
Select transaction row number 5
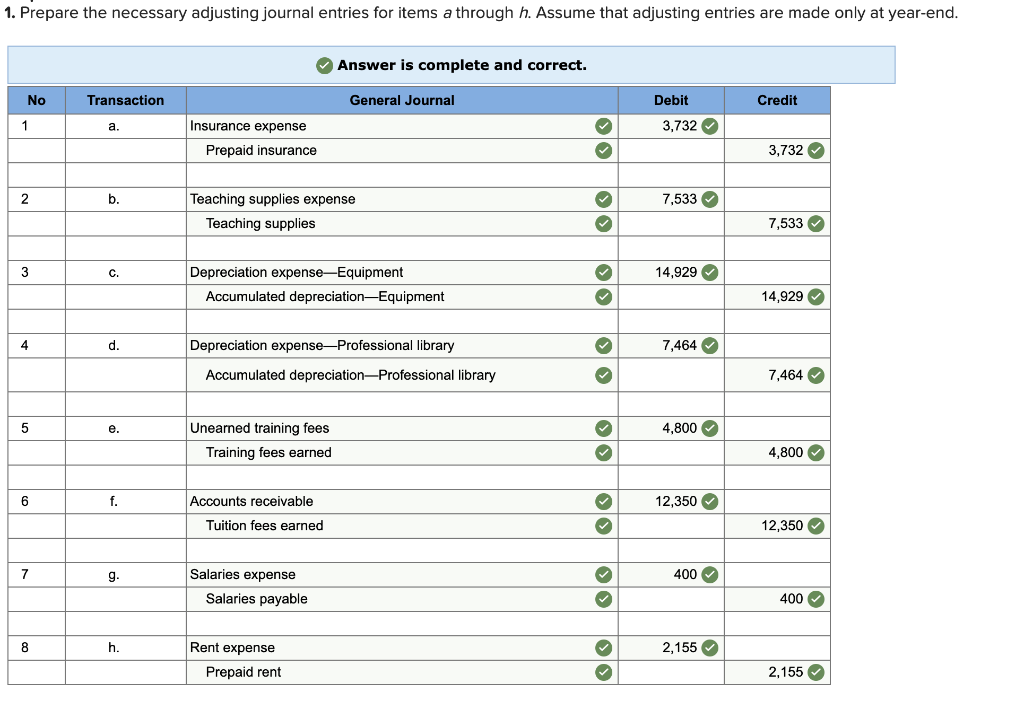click(25, 428)
